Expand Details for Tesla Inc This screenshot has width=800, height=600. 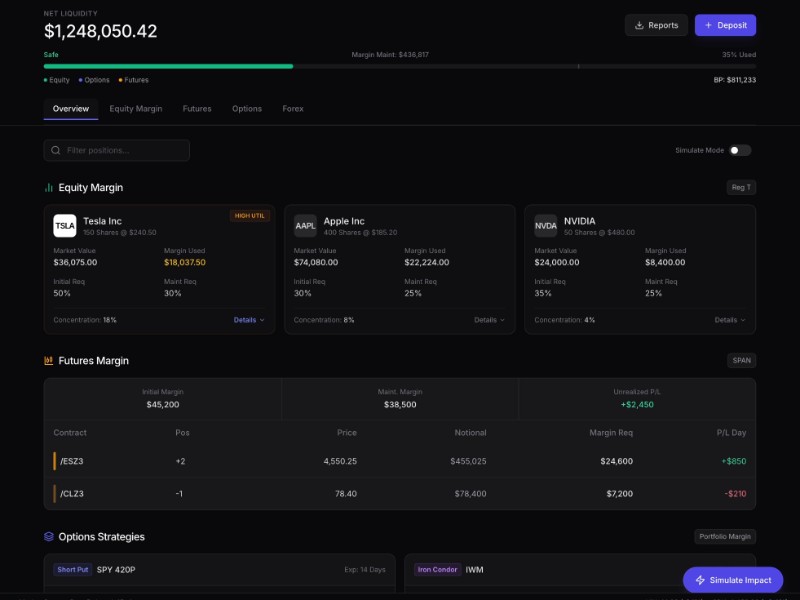coord(249,320)
